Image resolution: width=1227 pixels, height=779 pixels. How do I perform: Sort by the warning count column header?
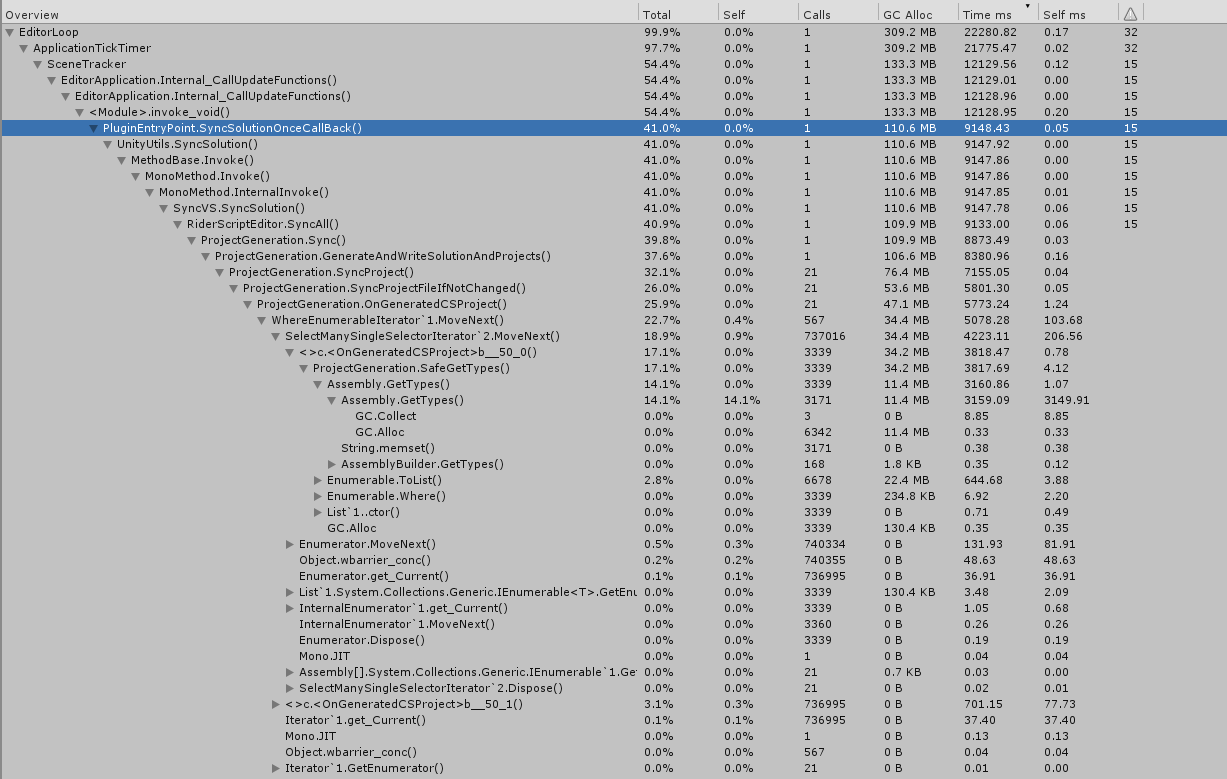pos(1130,14)
